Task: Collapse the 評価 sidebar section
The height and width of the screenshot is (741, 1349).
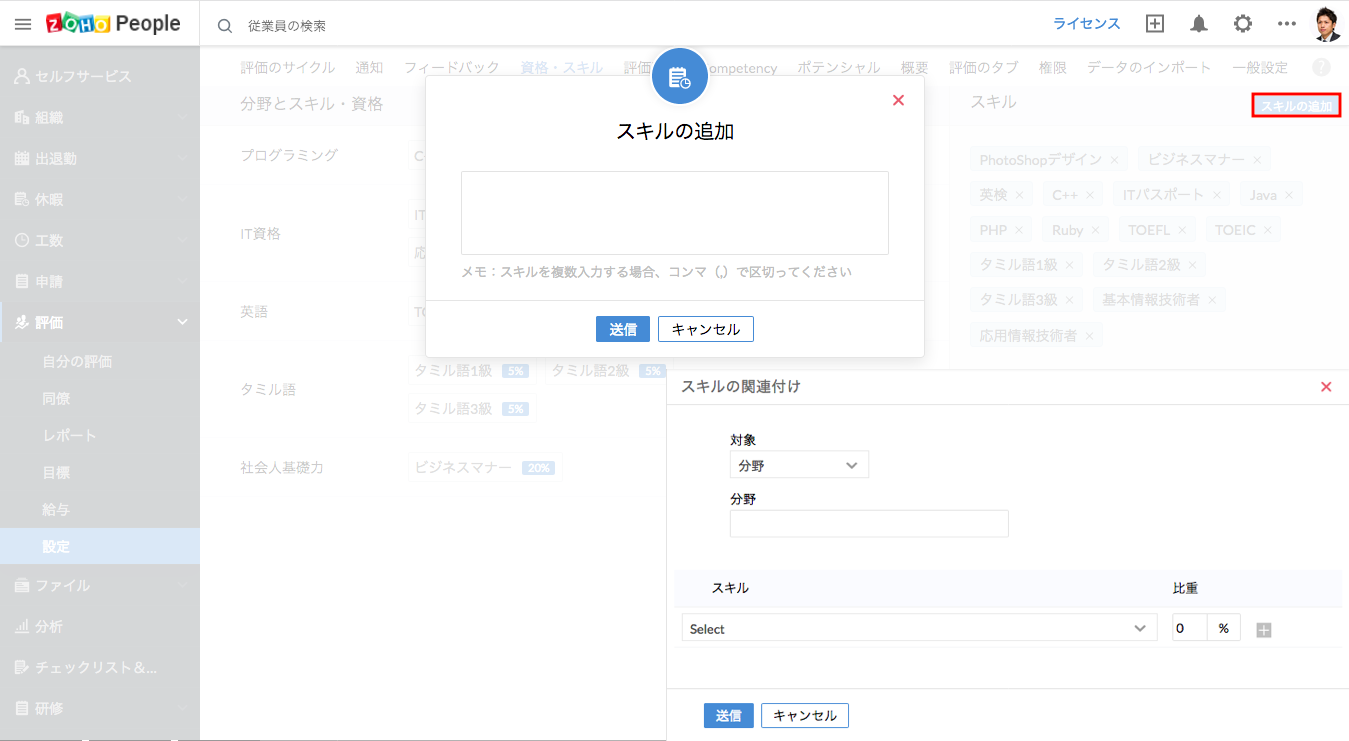Action: pyautogui.click(x=182, y=322)
